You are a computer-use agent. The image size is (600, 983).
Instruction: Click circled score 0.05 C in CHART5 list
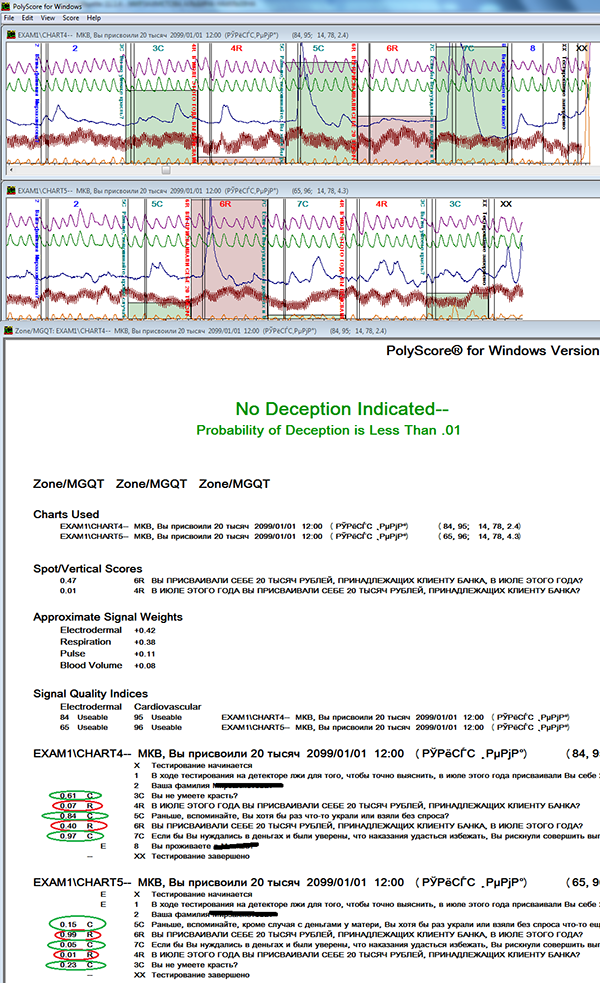point(78,944)
